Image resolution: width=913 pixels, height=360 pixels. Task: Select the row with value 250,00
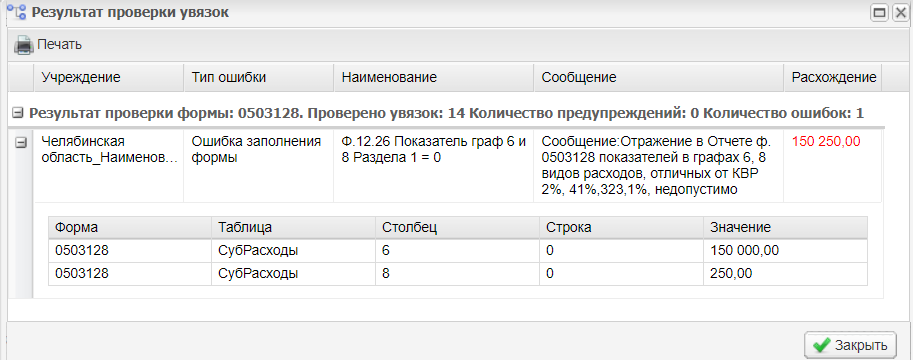click(458, 274)
